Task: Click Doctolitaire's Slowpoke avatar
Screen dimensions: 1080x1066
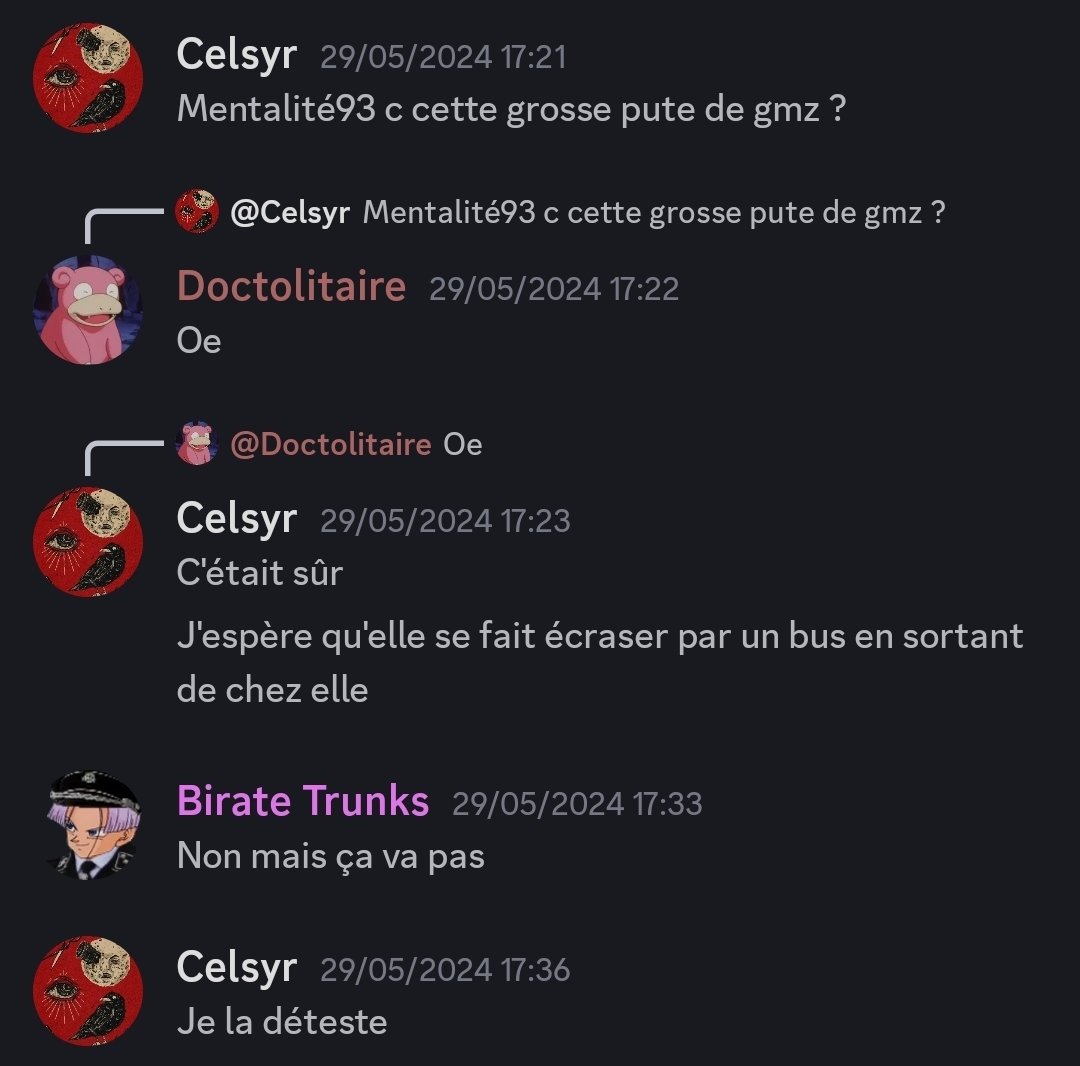Action: 88,310
